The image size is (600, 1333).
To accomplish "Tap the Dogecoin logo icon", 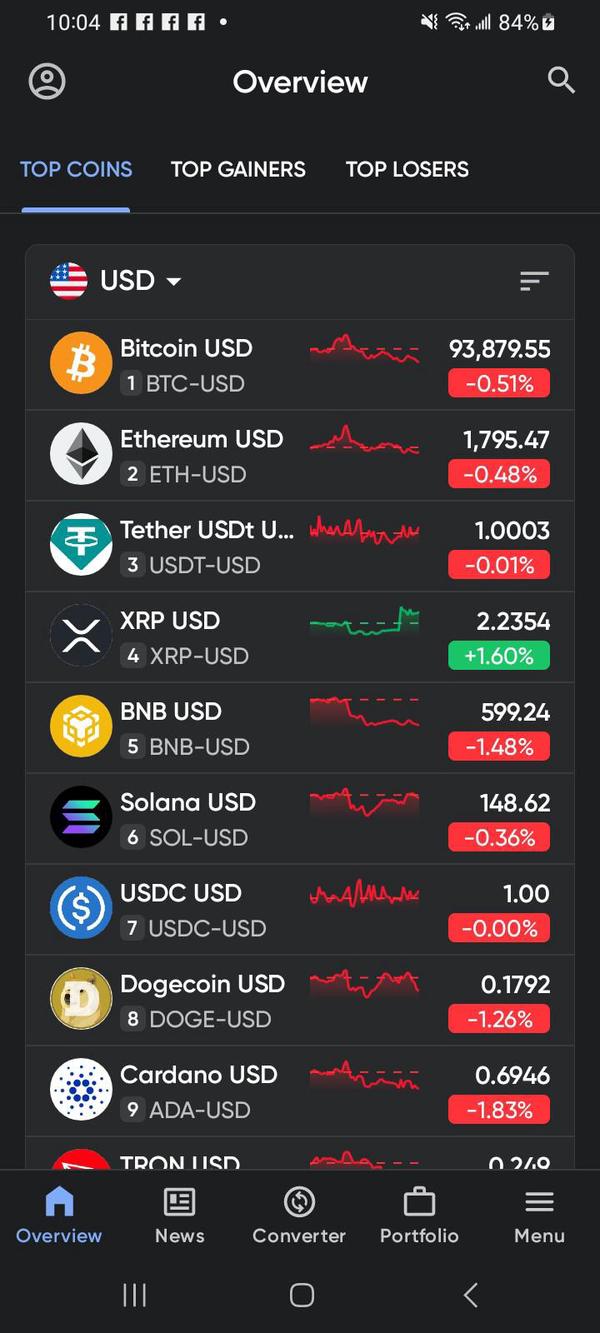I will 81,999.
